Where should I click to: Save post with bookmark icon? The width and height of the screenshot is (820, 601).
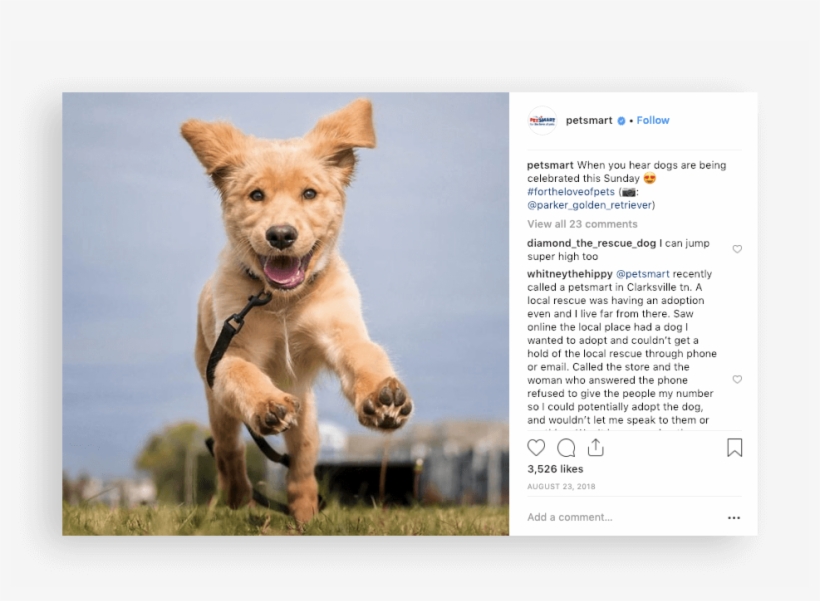tap(734, 448)
